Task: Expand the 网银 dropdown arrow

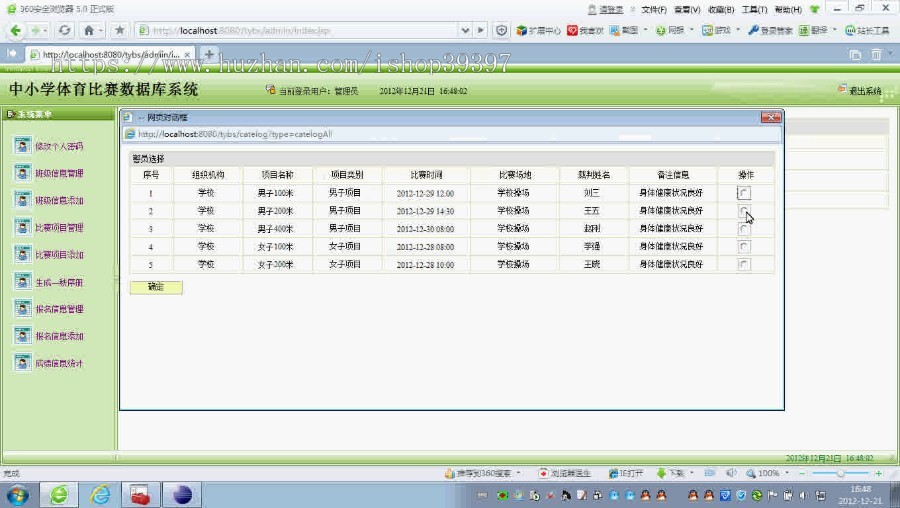Action: point(692,30)
